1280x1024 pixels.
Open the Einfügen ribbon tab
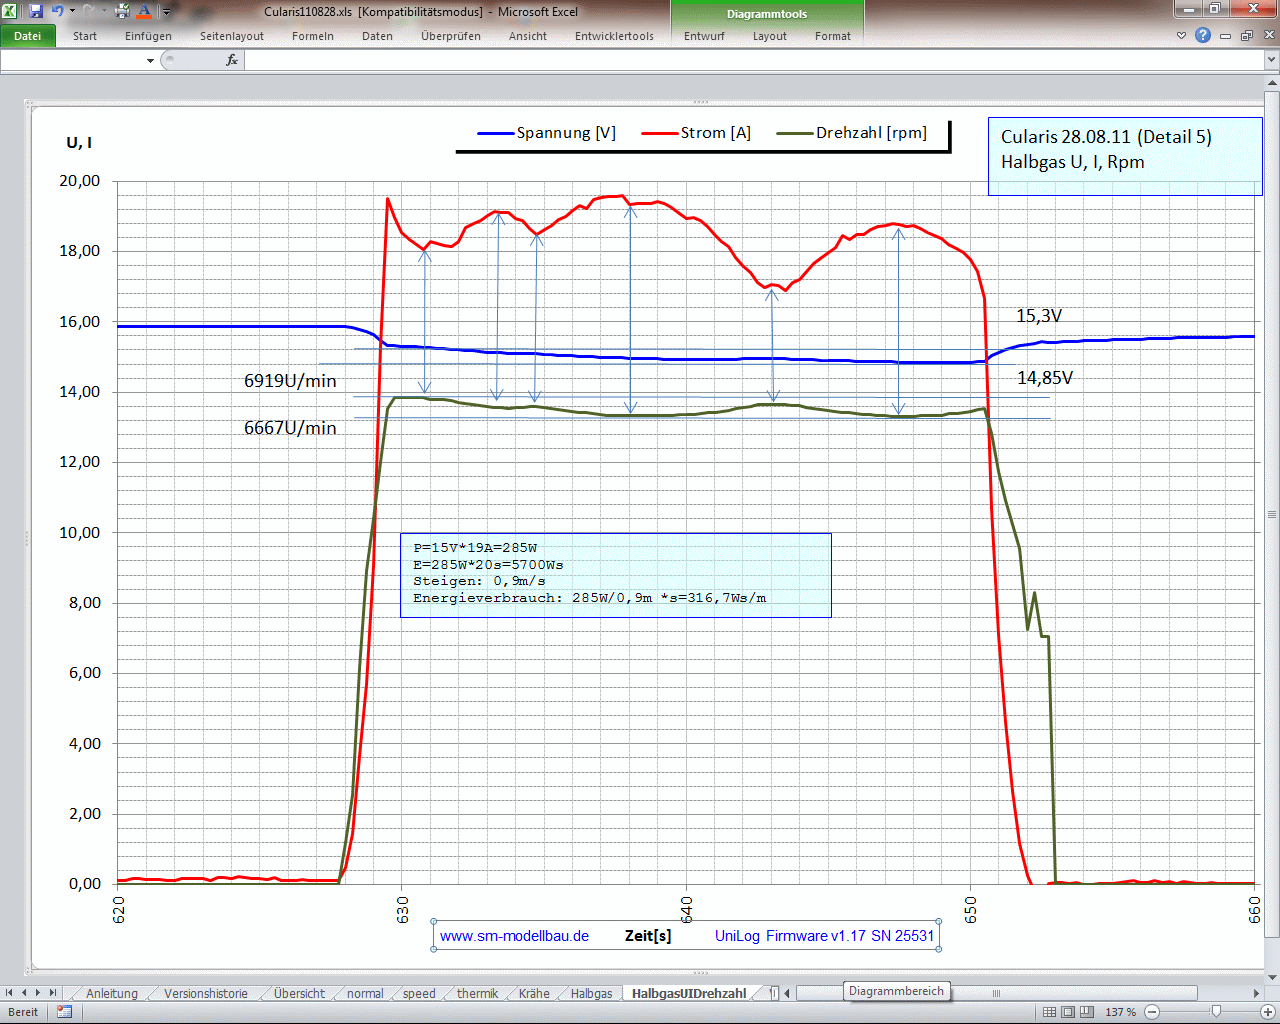point(148,36)
